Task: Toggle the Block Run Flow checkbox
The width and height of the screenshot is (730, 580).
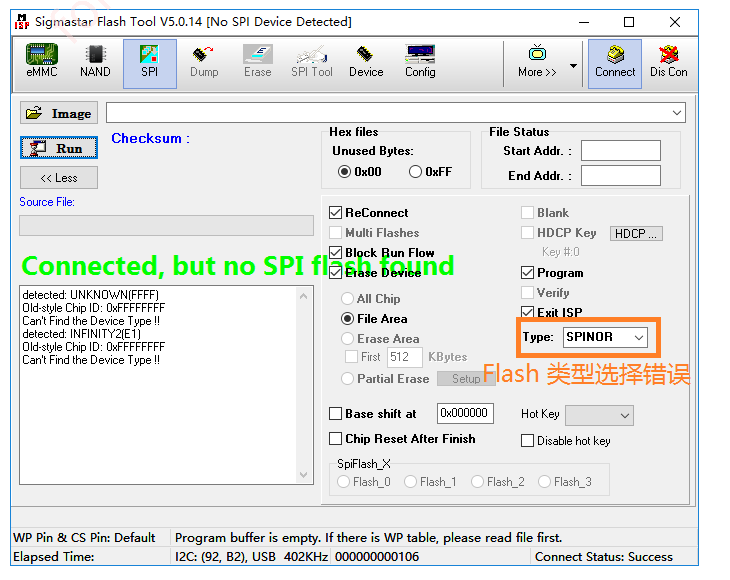Action: click(x=336, y=253)
